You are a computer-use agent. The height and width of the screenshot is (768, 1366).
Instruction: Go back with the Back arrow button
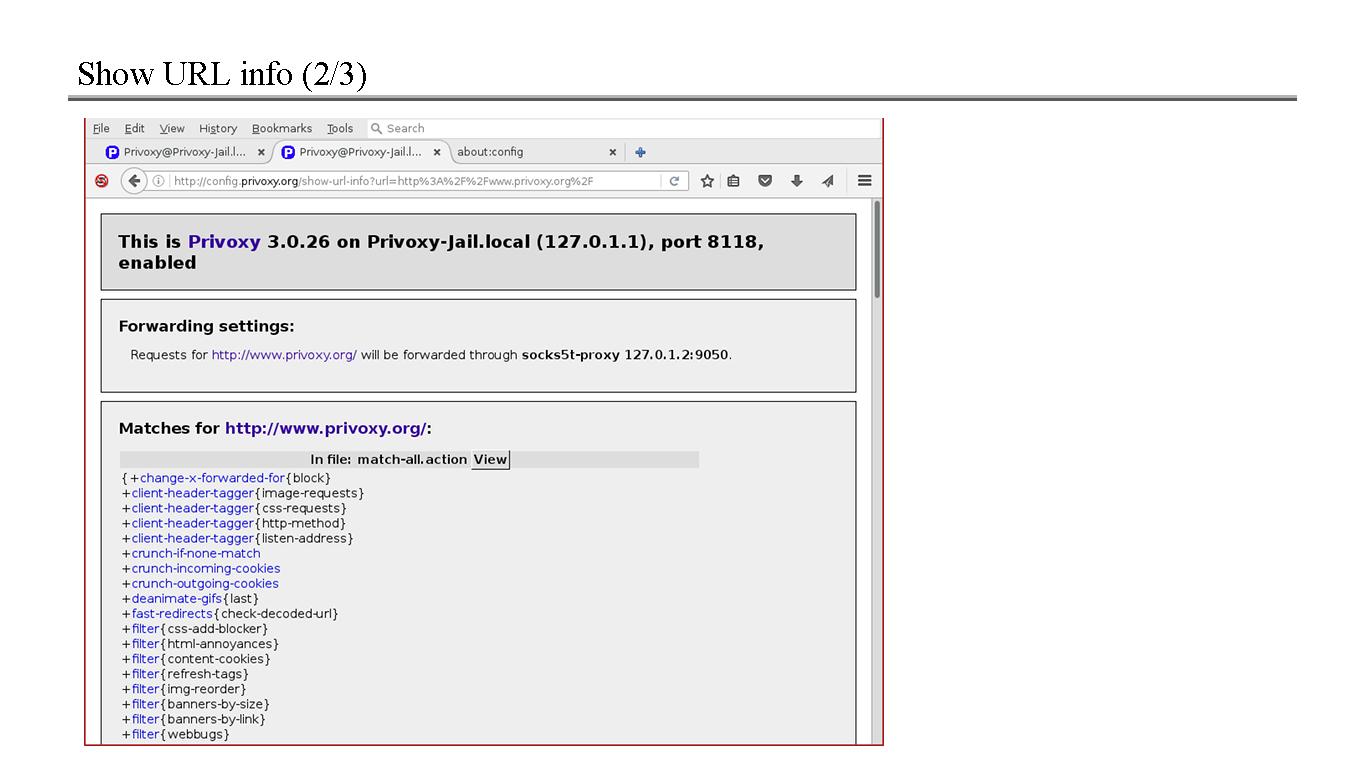click(x=134, y=181)
